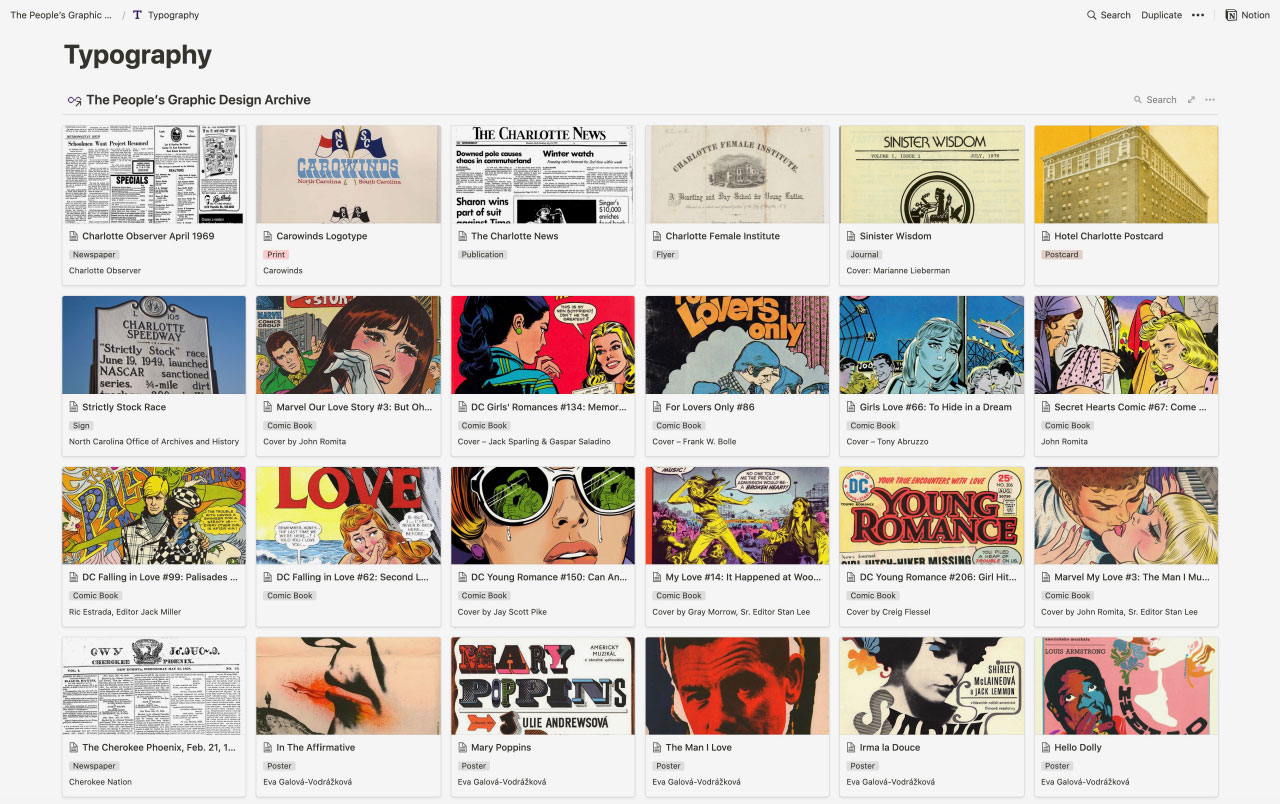Click the Duplicate button
The image size is (1280, 804).
[x=1161, y=15]
